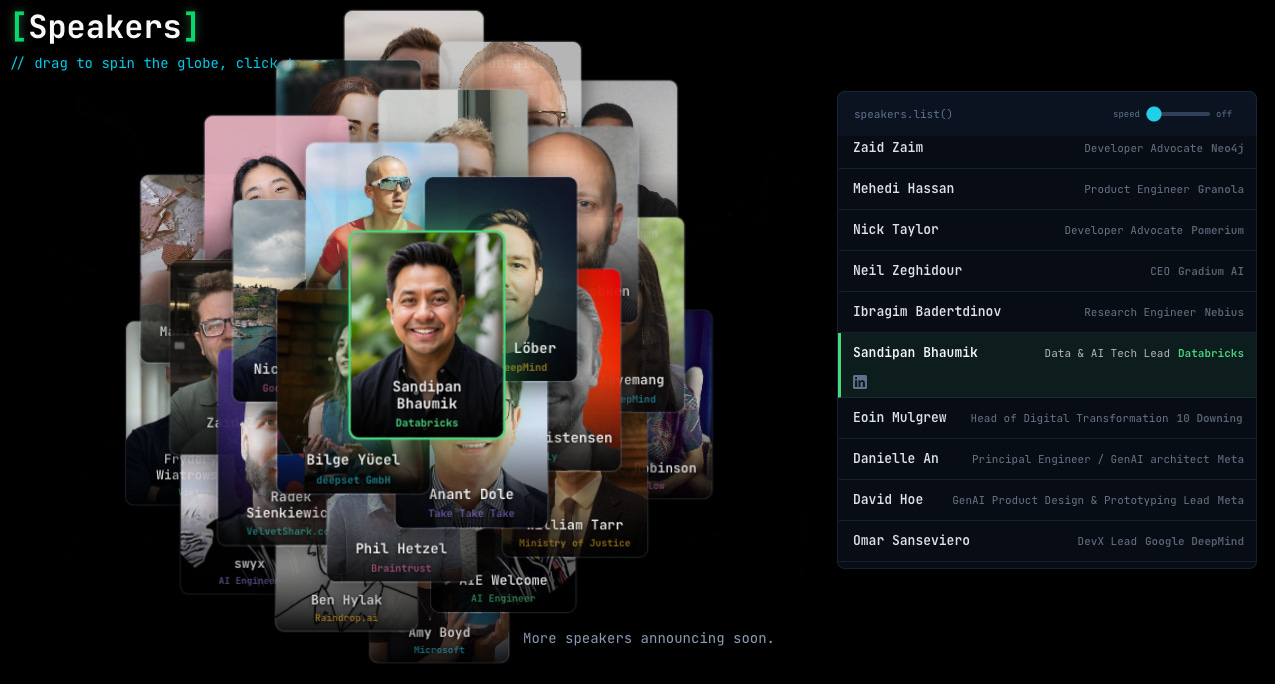Select Danielle An in the list
Image resolution: width=1275 pixels, height=684 pixels.
(1047, 459)
